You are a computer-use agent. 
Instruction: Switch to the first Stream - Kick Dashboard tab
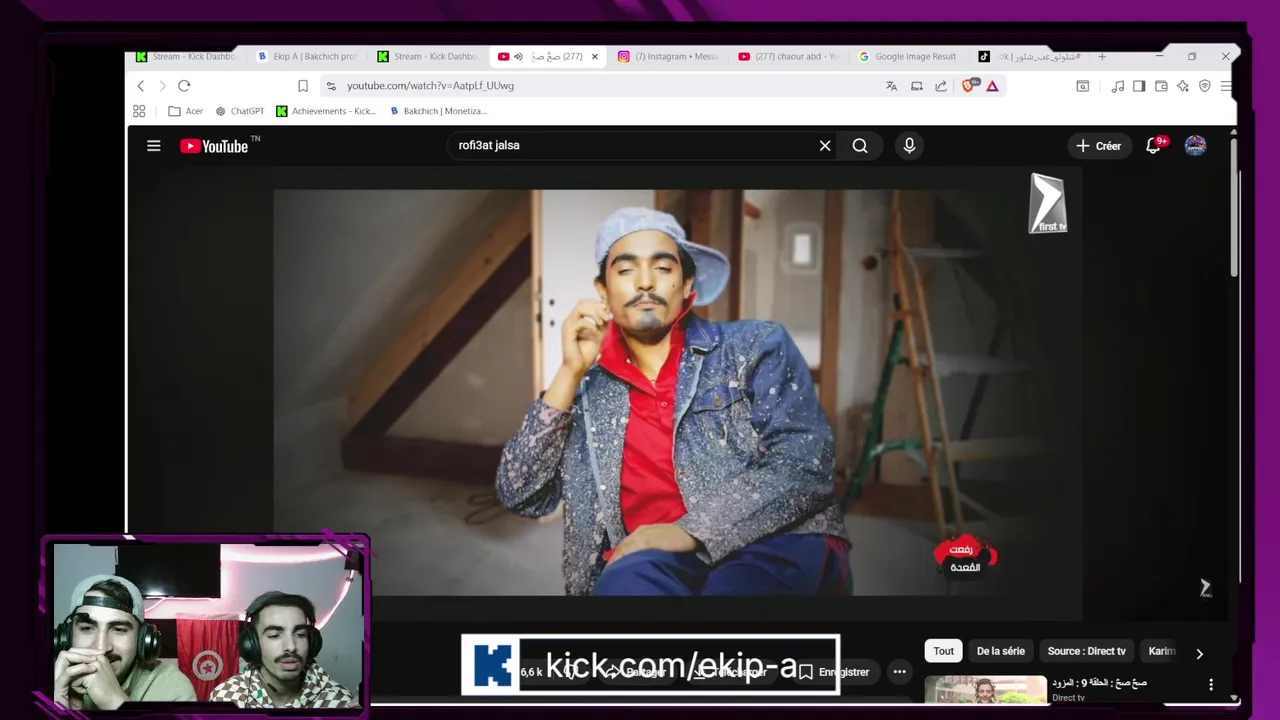point(186,57)
